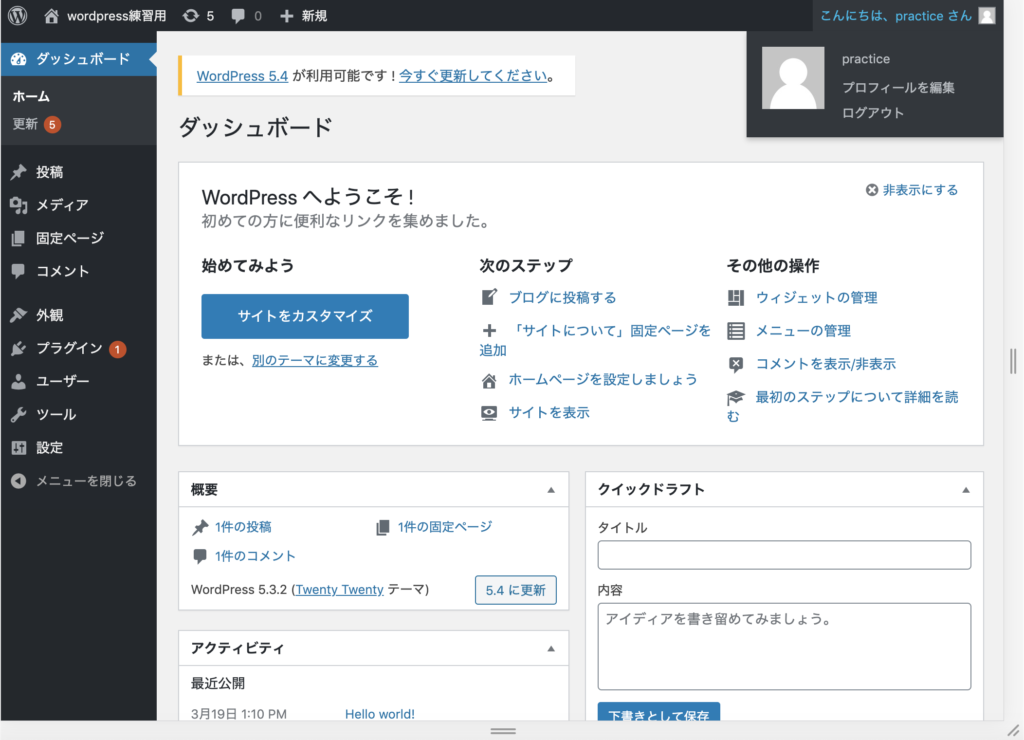Click the 5.4 に更新 button
The image size is (1024, 740).
tap(515, 590)
